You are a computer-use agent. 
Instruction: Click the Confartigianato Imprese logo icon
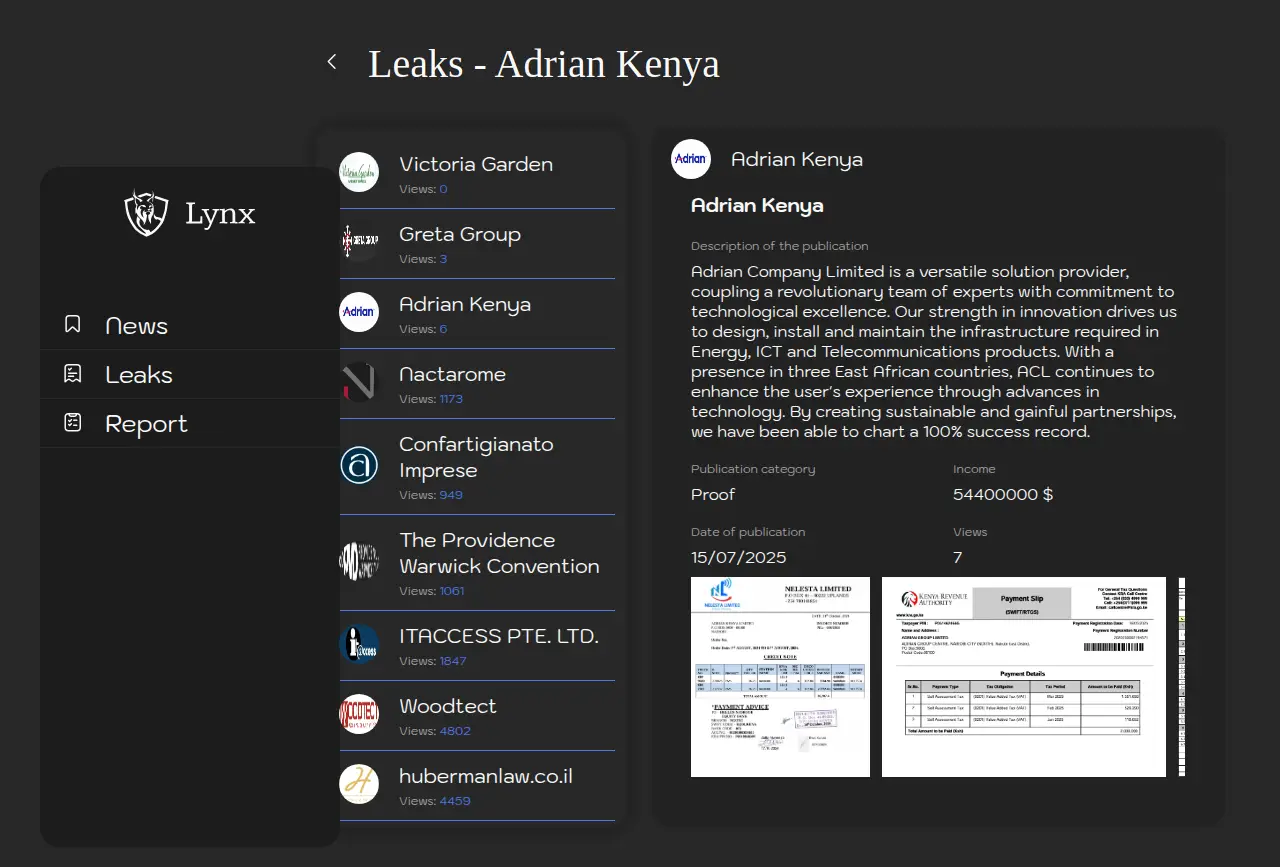(359, 465)
